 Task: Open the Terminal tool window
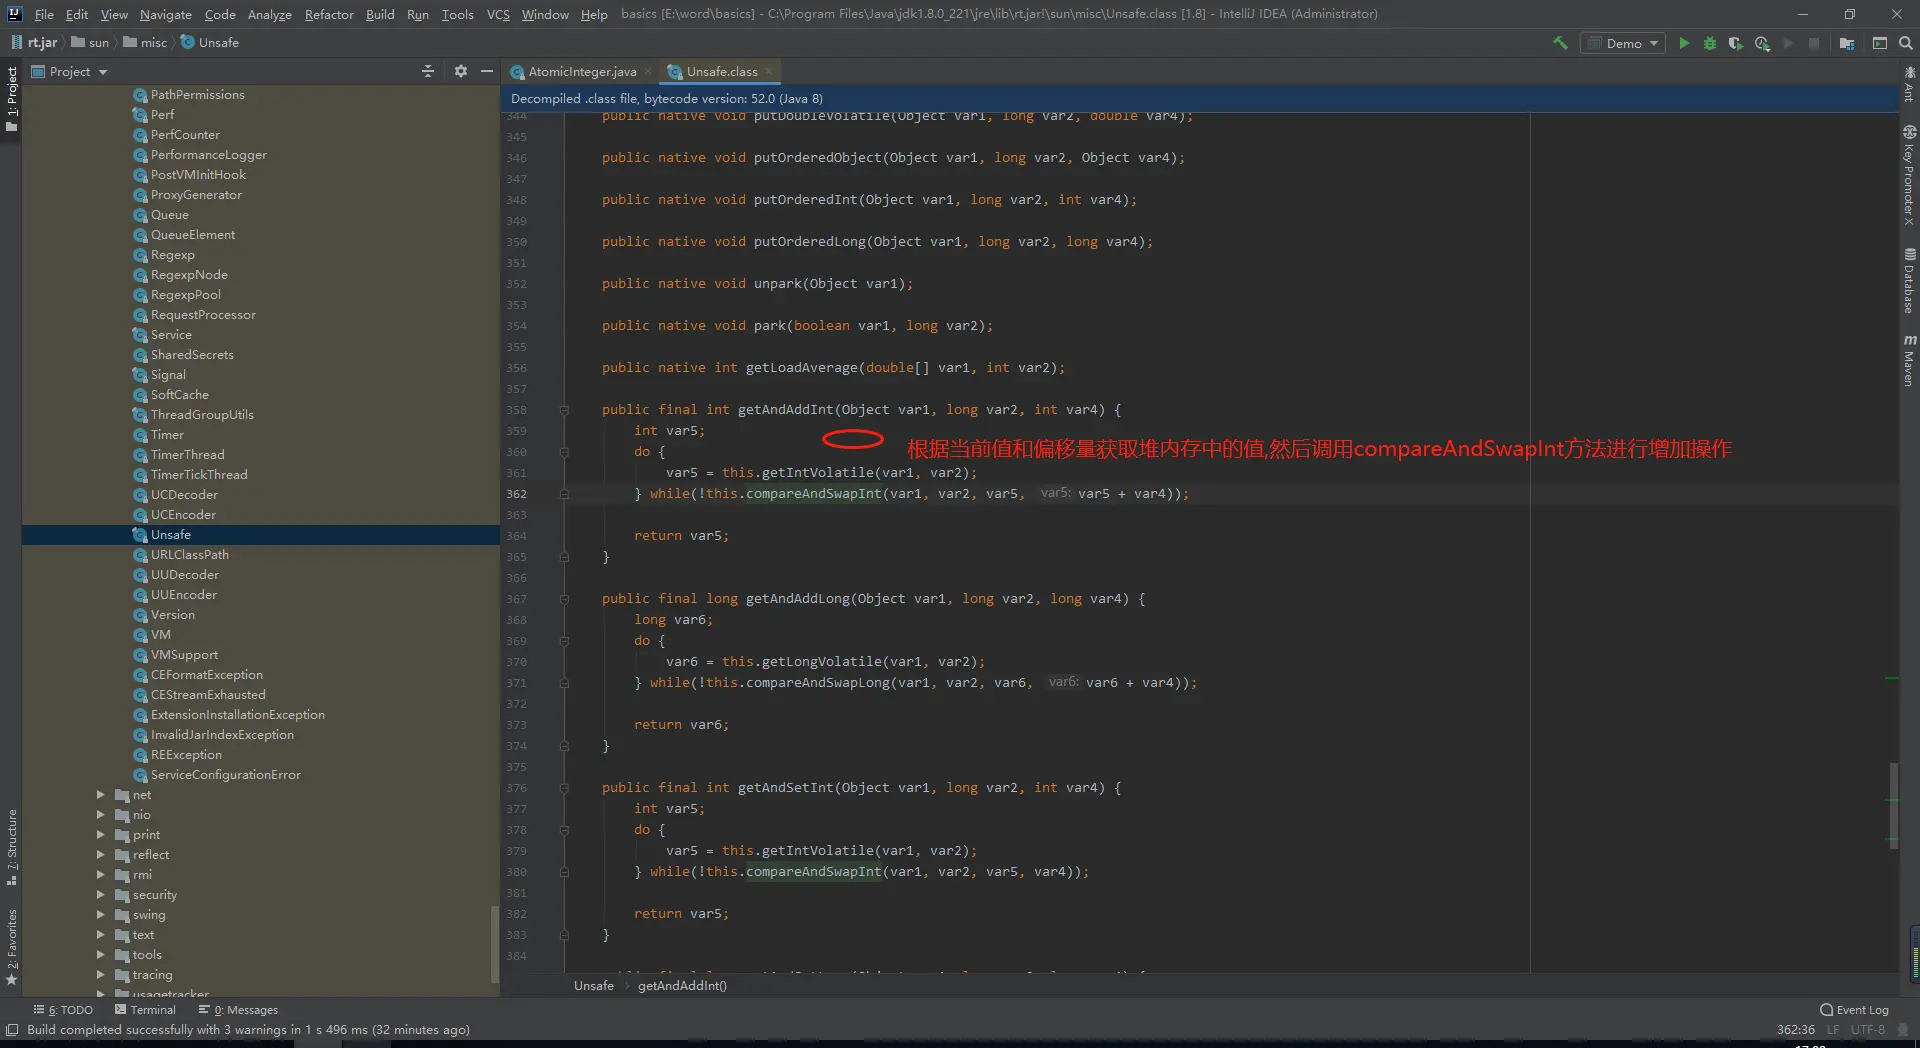[146, 1010]
